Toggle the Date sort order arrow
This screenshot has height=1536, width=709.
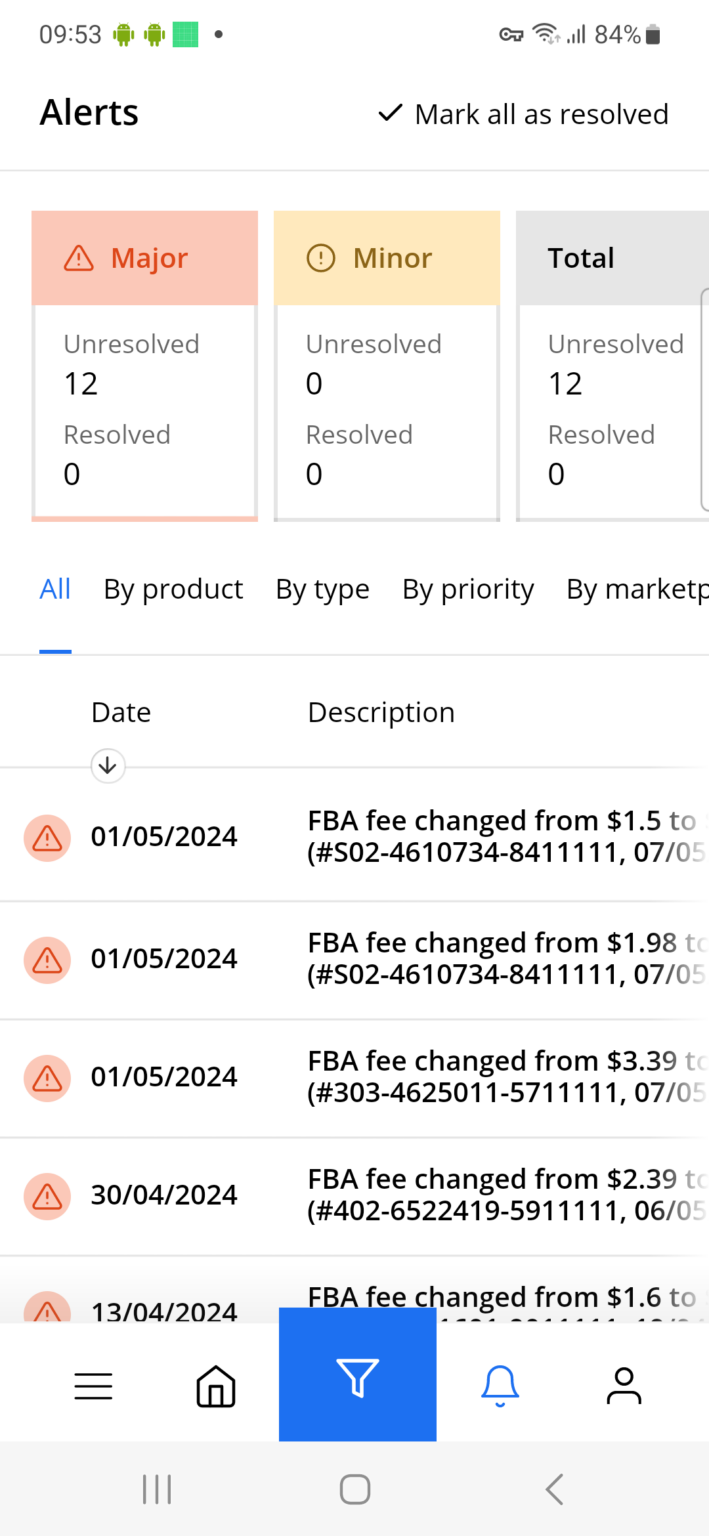coord(107,765)
